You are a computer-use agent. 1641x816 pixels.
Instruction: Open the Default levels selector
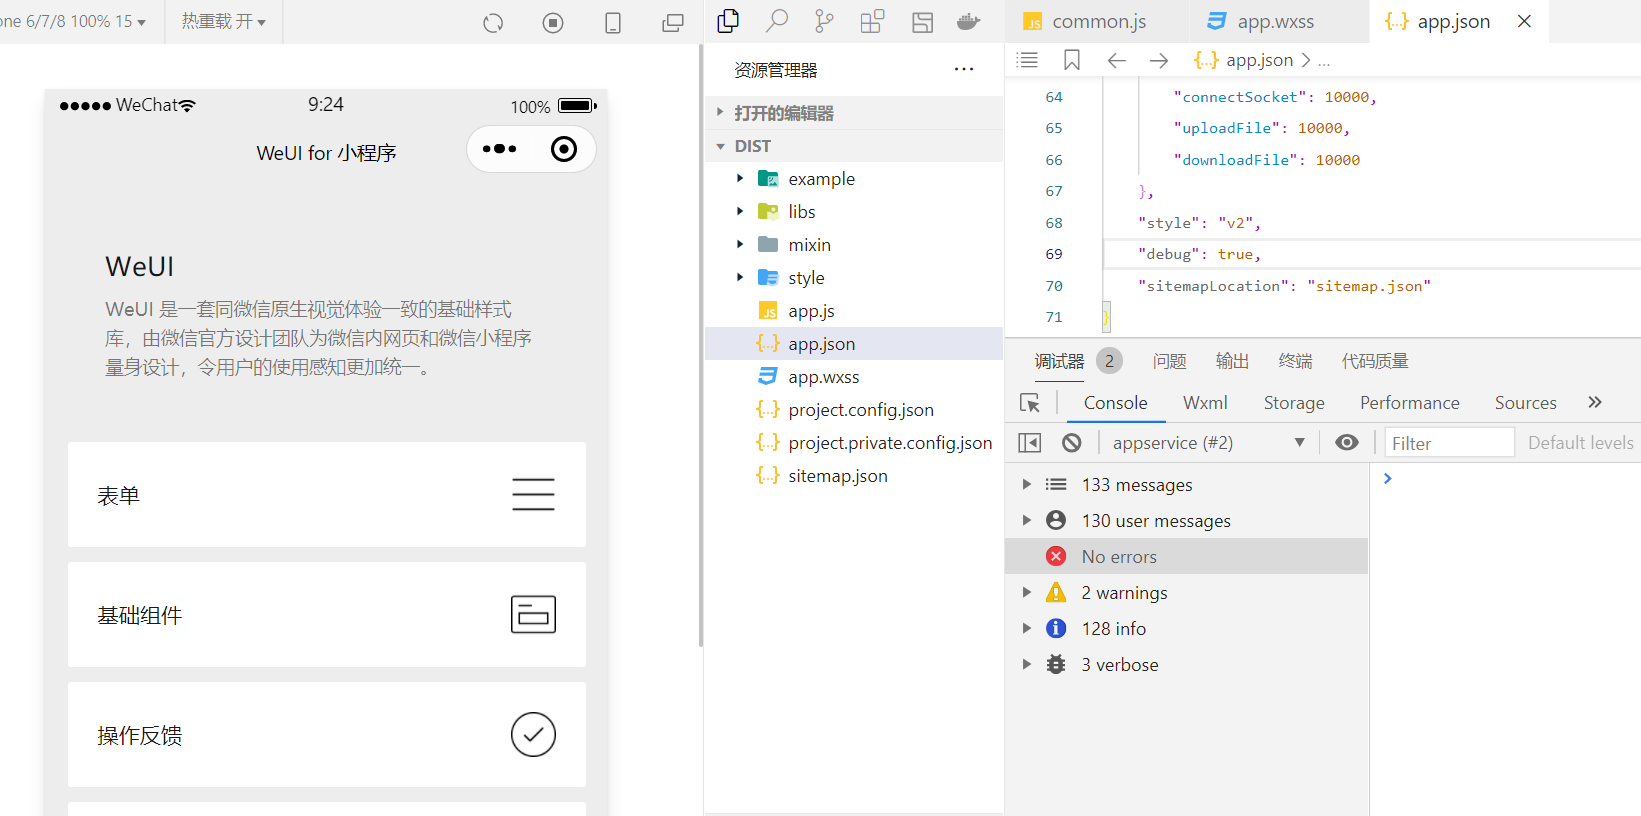point(1580,443)
